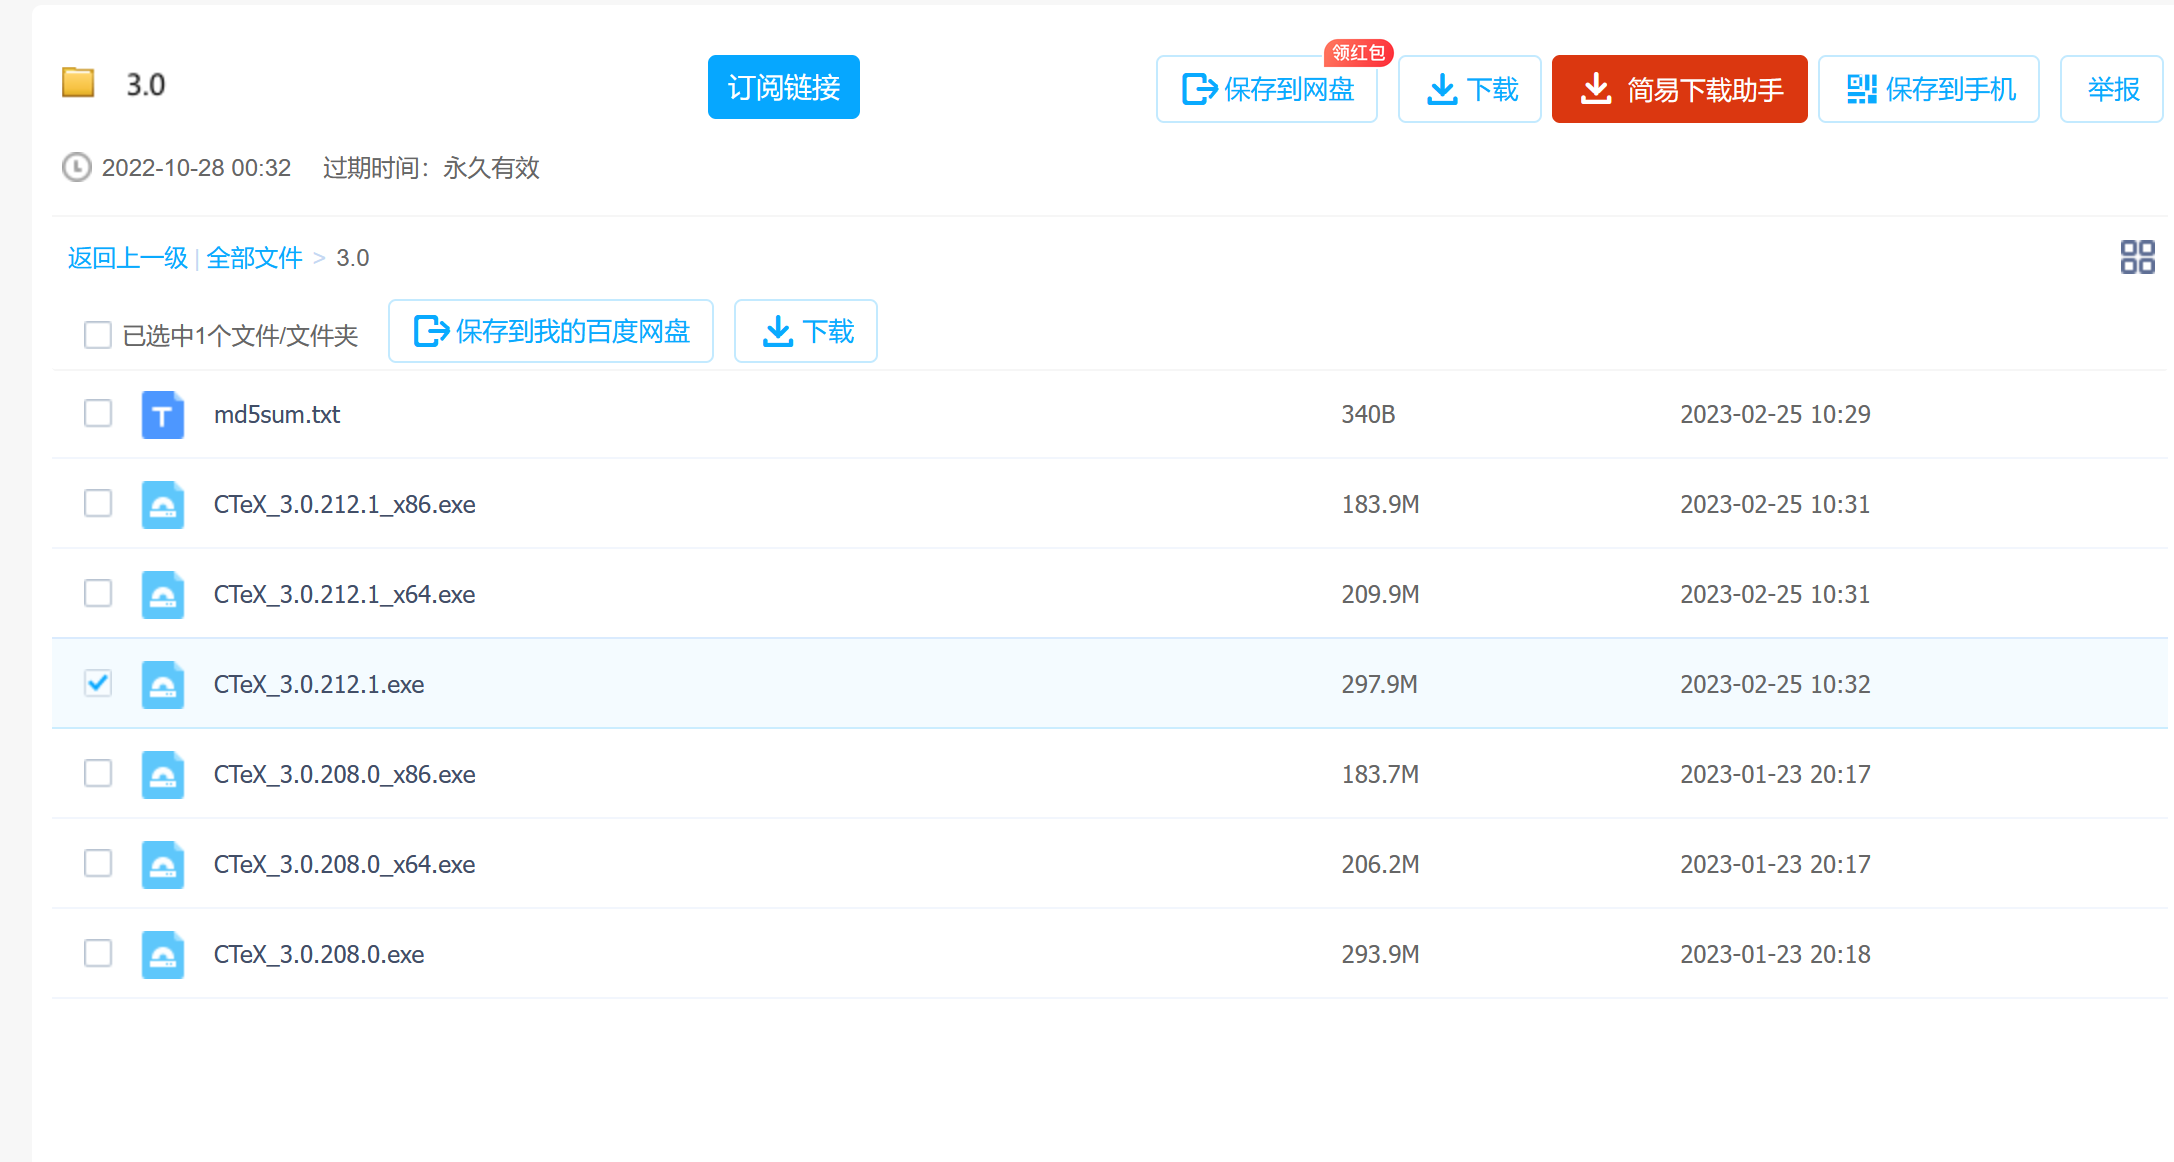2174x1162 pixels.
Task: Click the yellow 3.0 folder icon
Action: 78,83
